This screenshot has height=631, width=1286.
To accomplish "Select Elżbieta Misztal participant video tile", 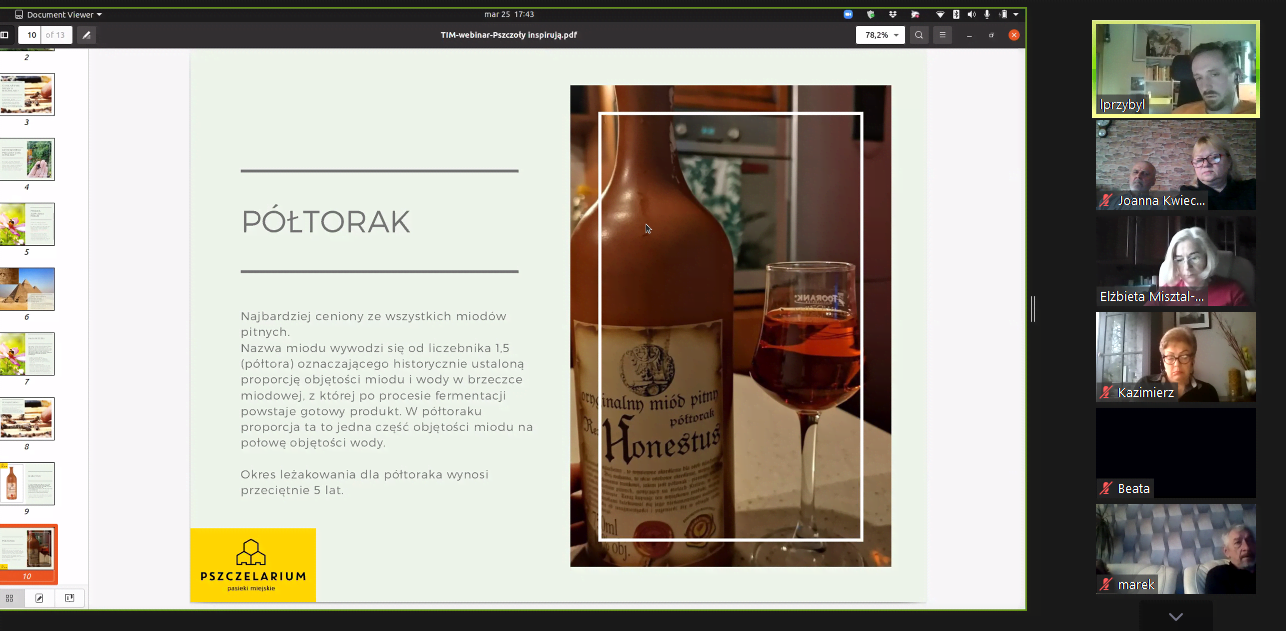I will [x=1176, y=261].
